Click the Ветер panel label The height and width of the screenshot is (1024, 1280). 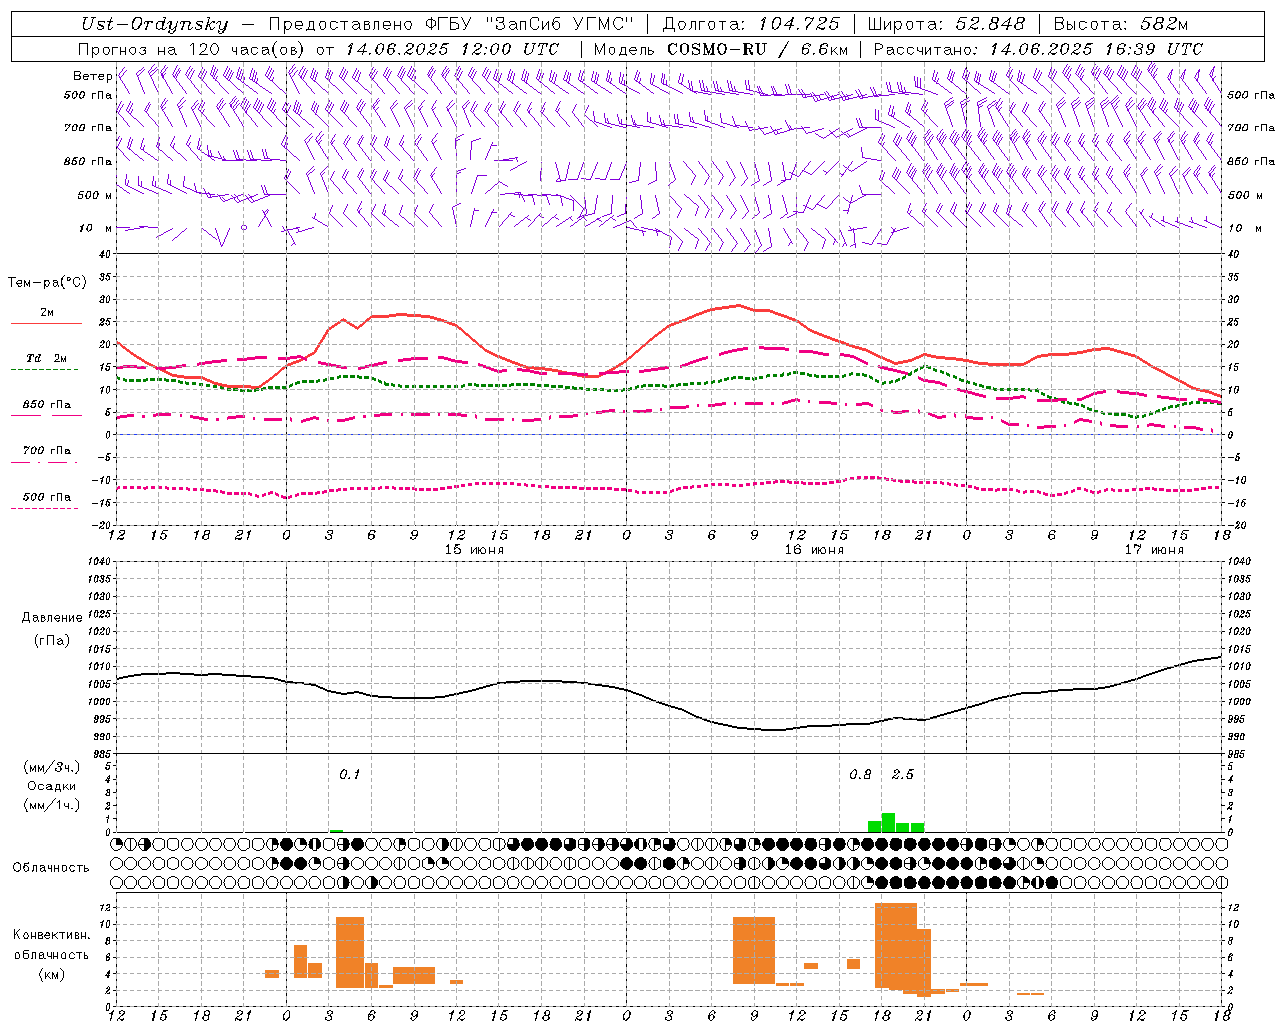(92, 76)
